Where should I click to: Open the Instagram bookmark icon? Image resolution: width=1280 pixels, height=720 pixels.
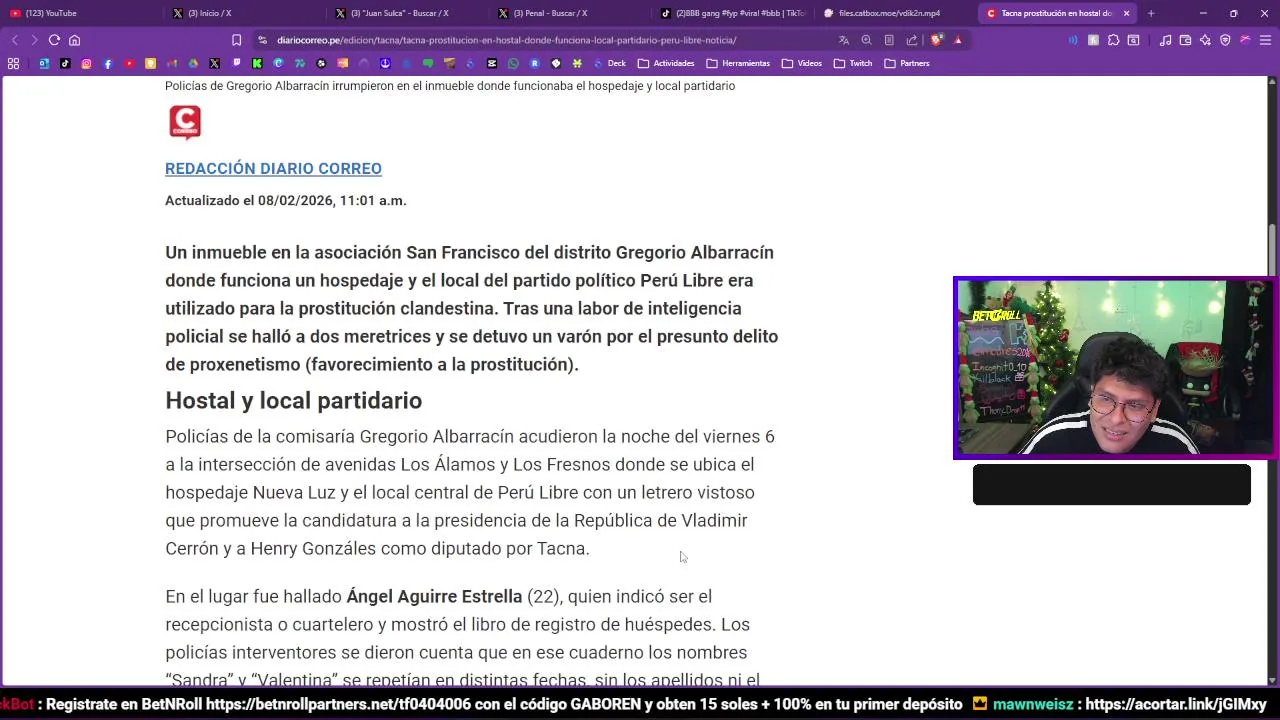pos(86,63)
